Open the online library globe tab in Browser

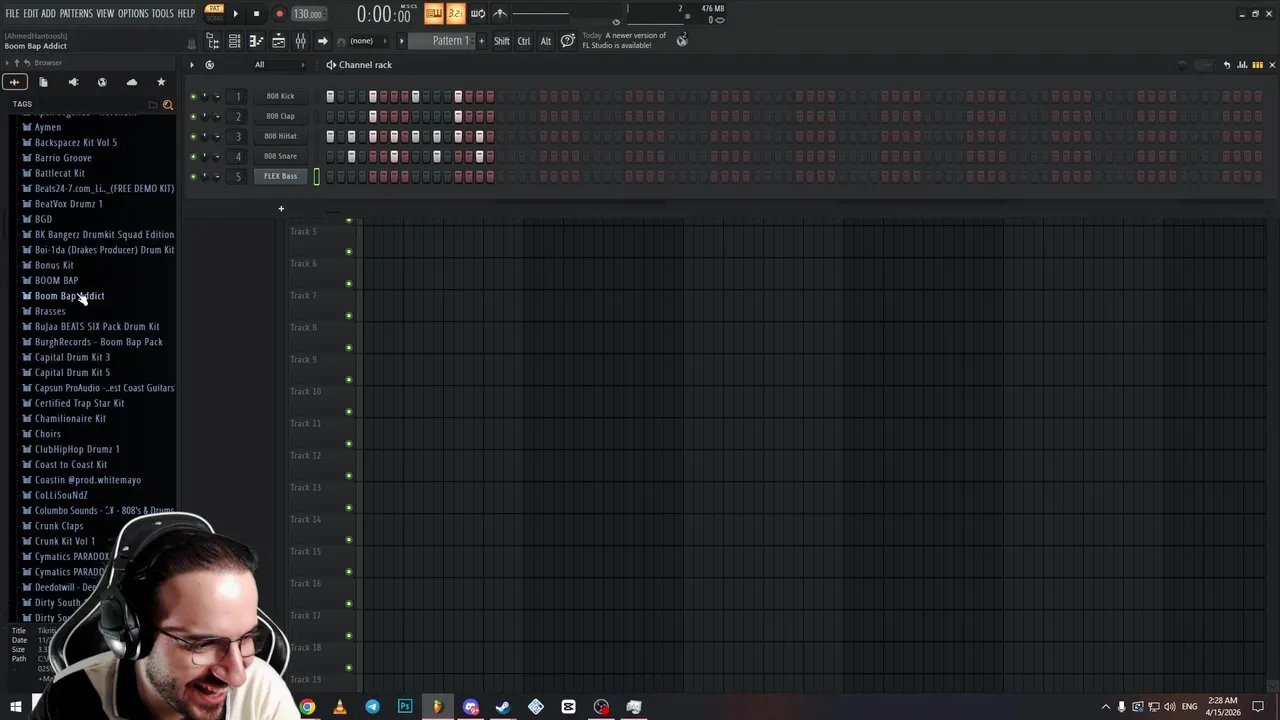(102, 82)
